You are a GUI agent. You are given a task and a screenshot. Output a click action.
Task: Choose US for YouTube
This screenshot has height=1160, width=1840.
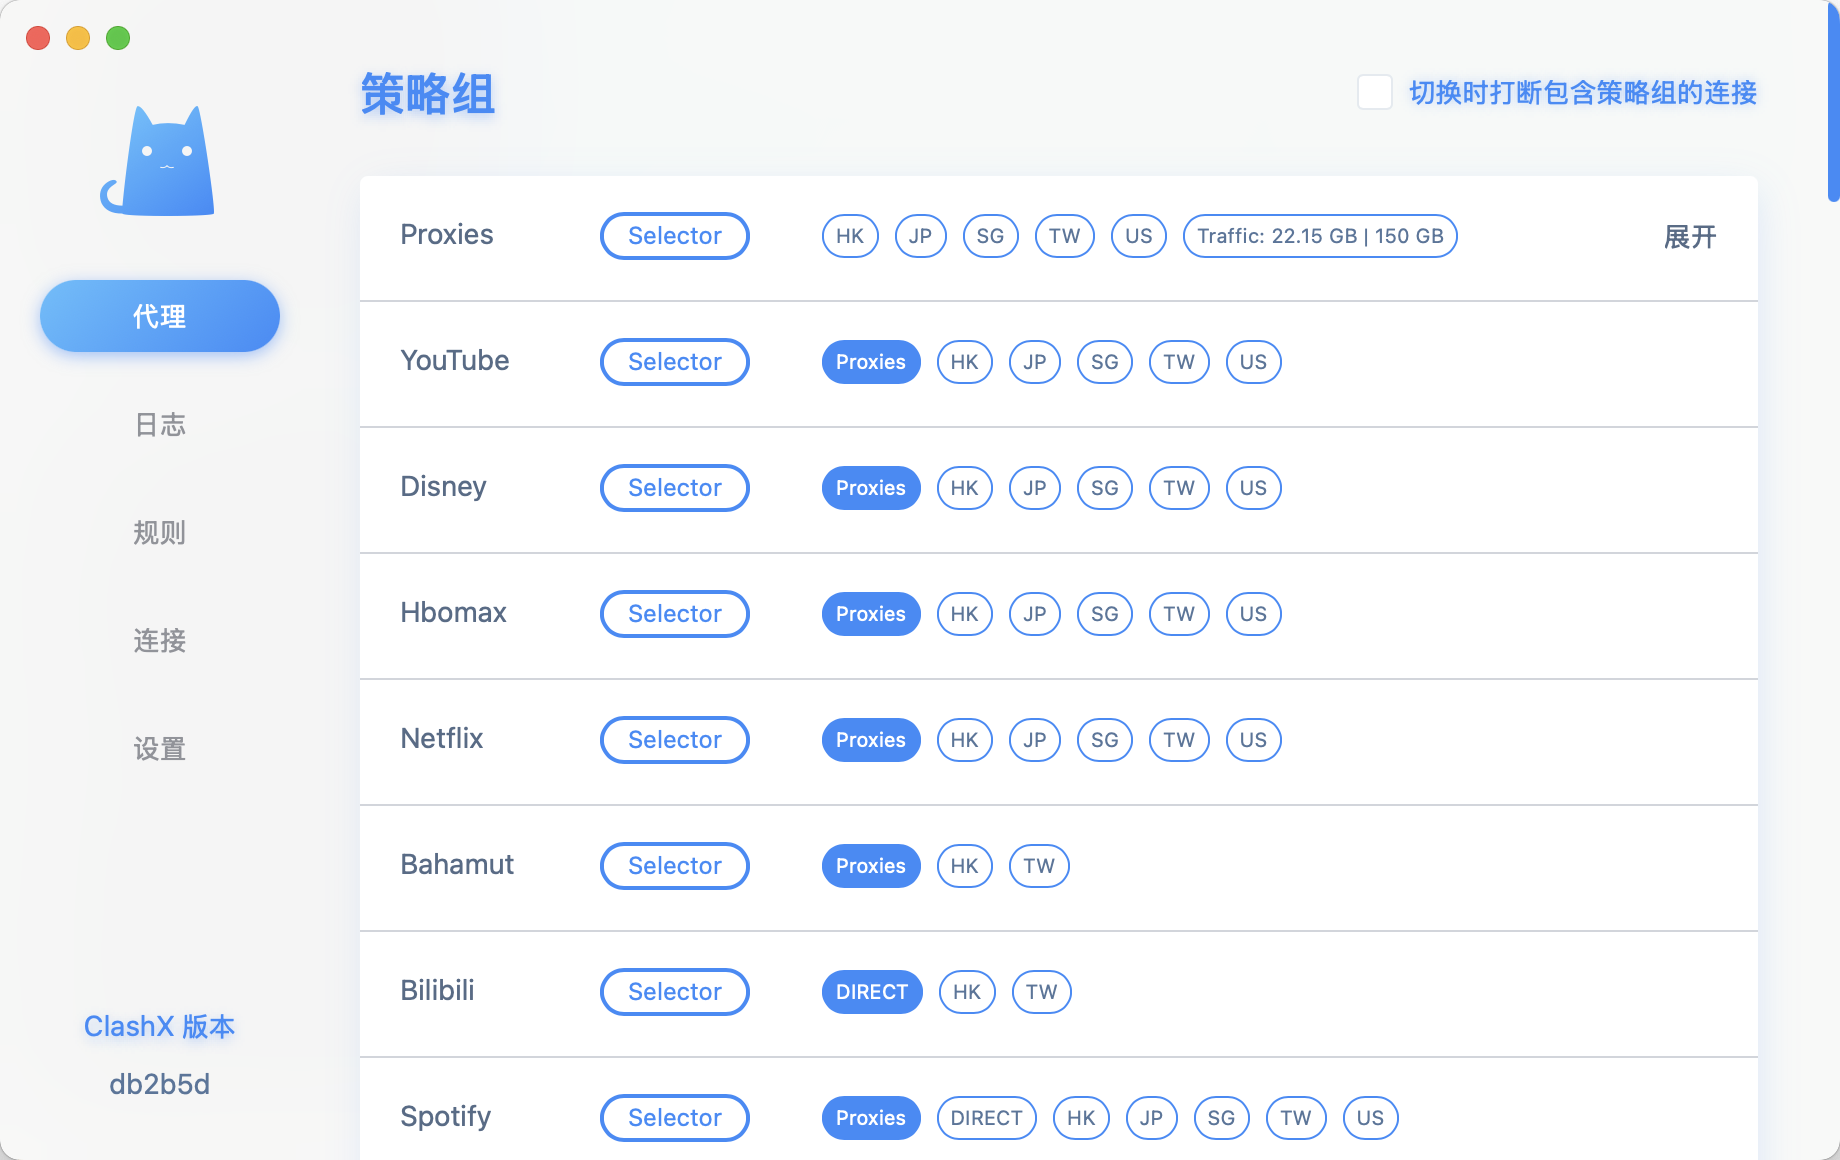(x=1254, y=362)
